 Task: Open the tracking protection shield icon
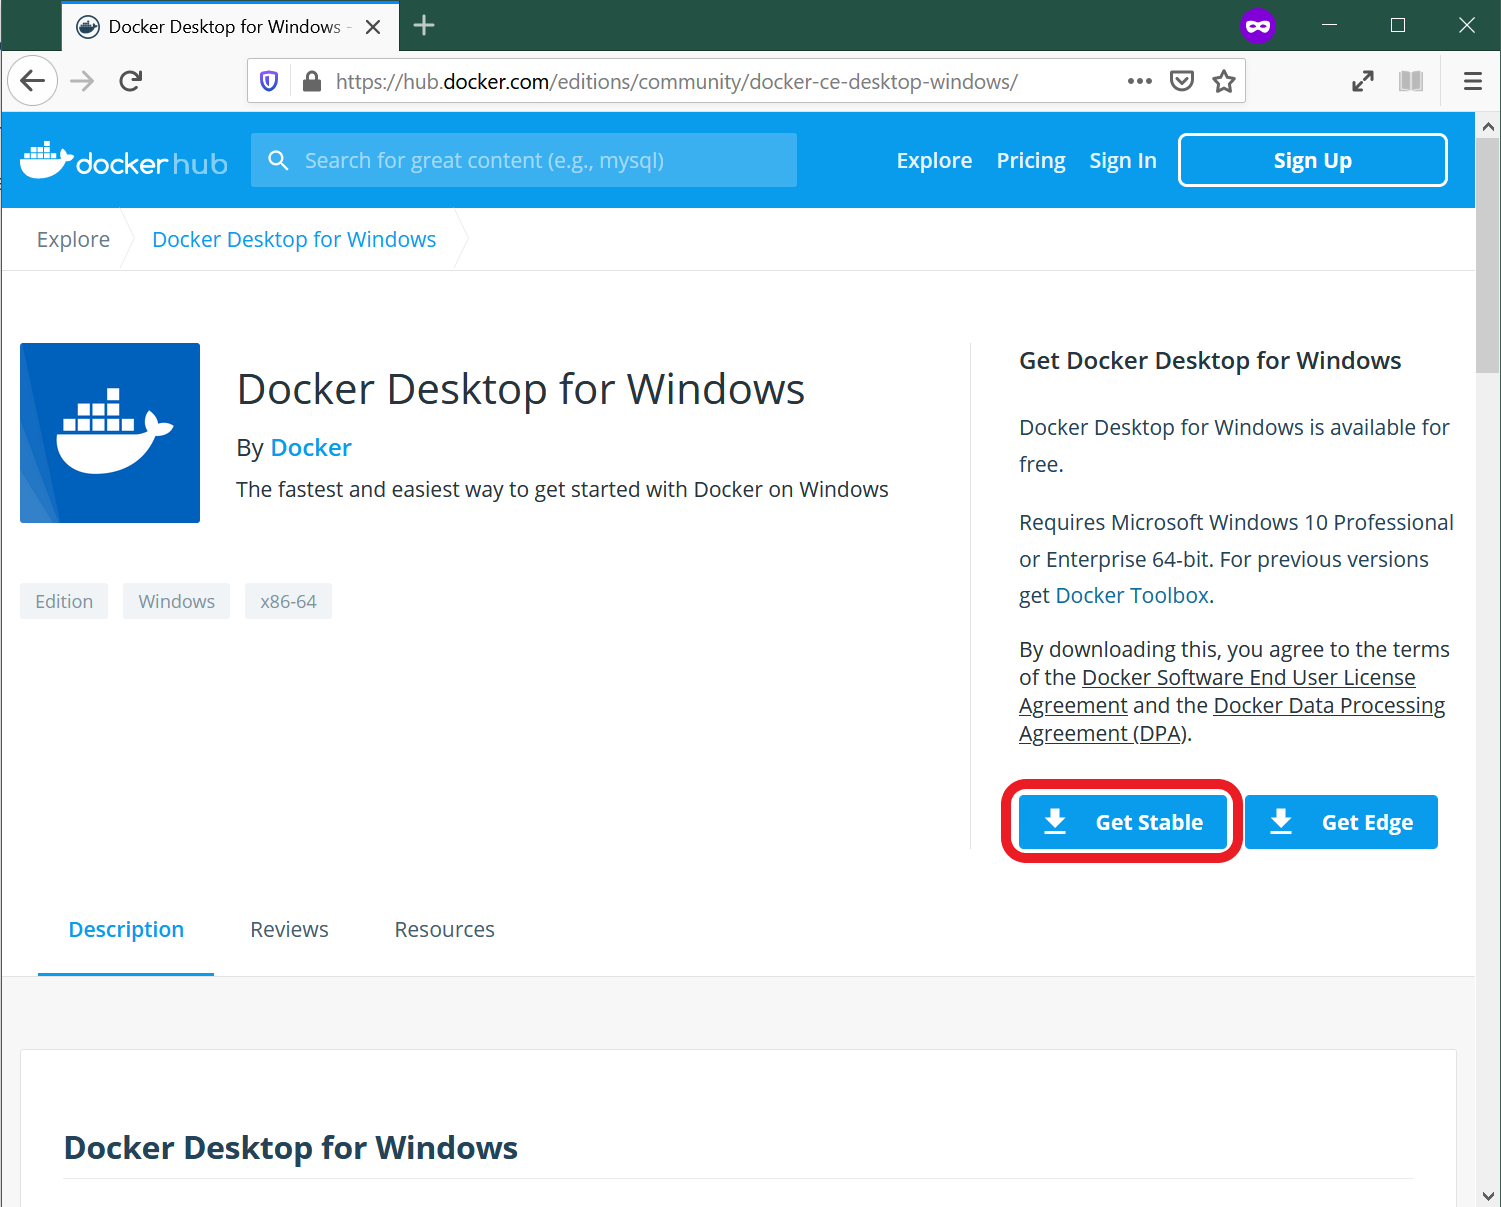pos(269,82)
